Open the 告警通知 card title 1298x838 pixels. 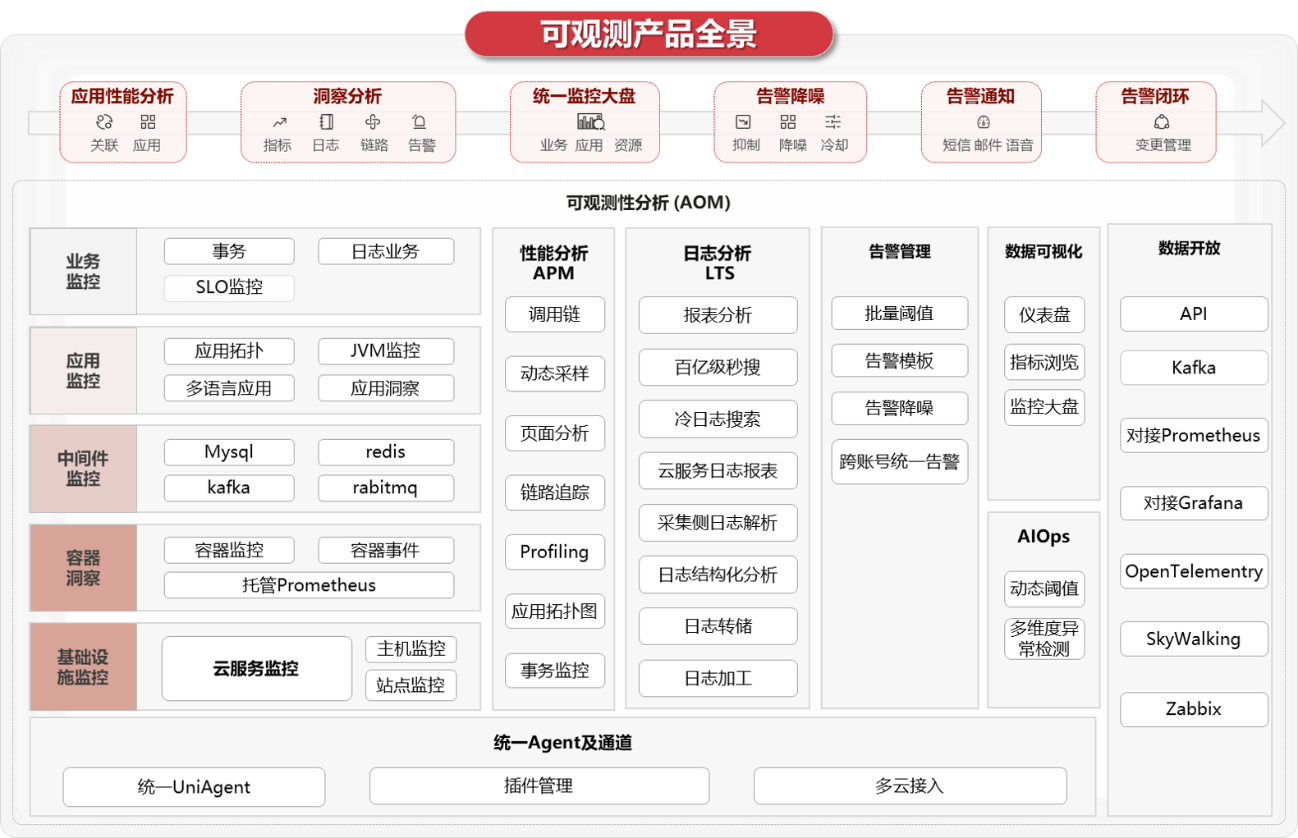pos(981,96)
